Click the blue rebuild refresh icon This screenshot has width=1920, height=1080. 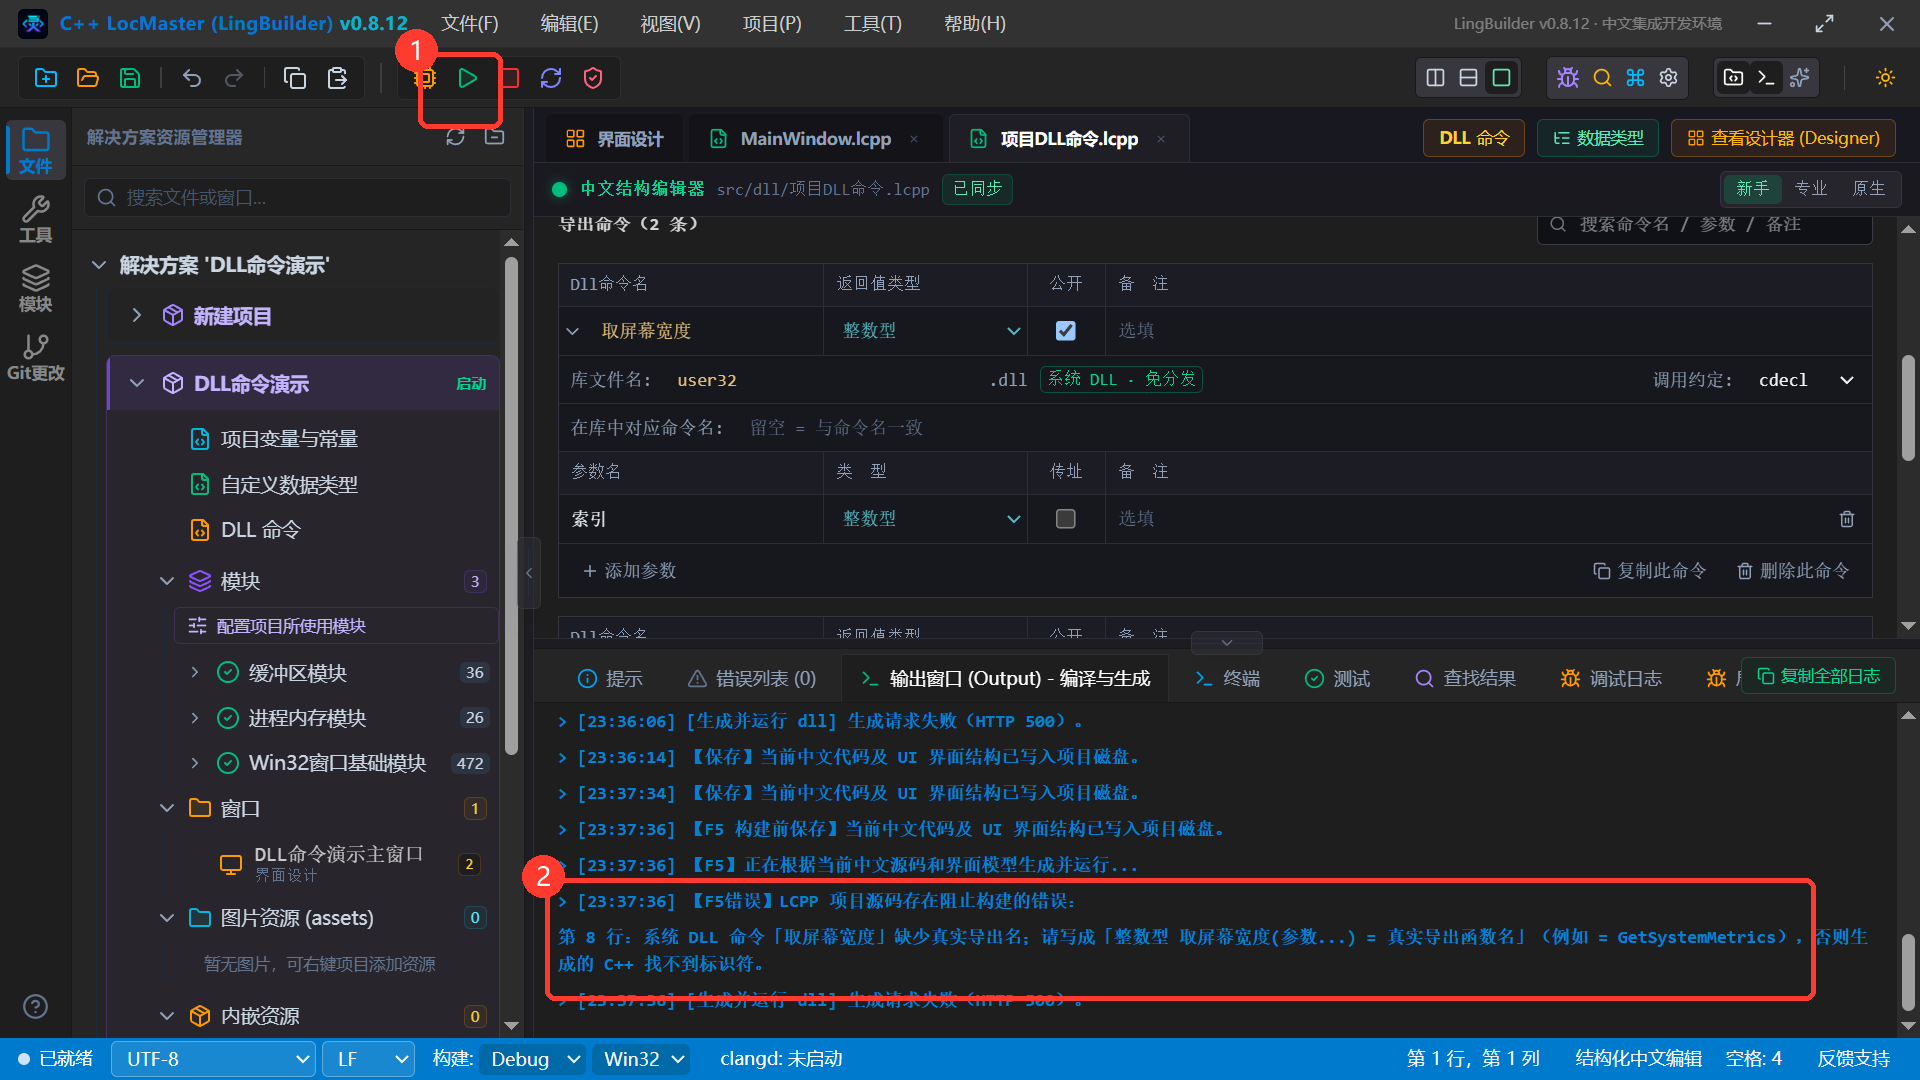click(x=551, y=78)
